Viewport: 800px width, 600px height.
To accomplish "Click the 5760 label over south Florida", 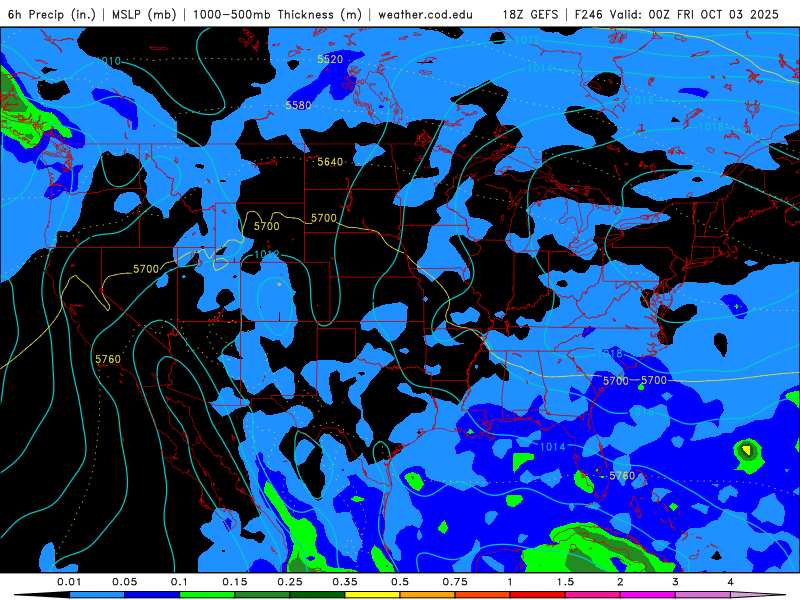I will click(622, 476).
